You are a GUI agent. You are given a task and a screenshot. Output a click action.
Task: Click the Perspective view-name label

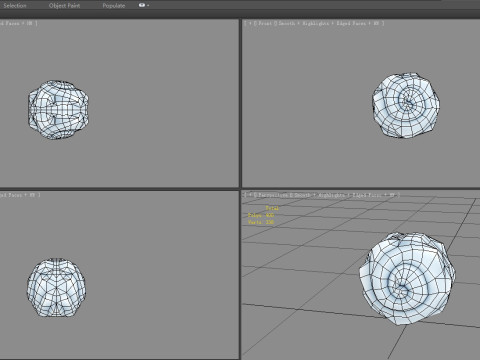tap(272, 195)
